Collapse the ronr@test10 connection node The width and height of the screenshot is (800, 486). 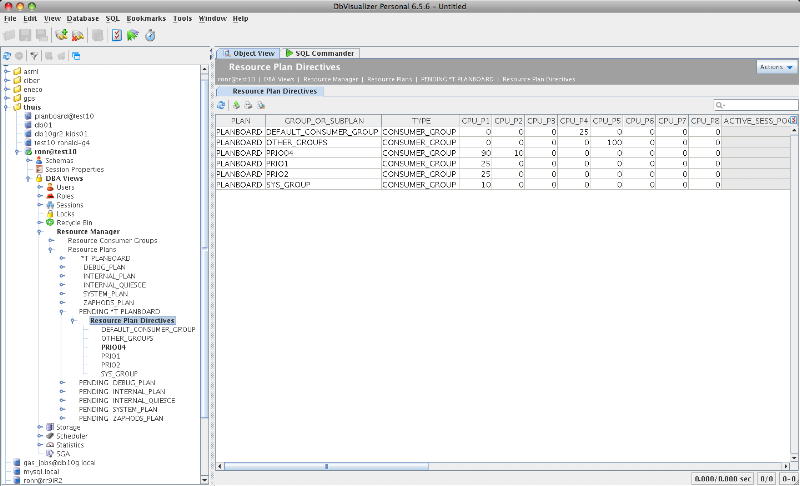[17, 151]
